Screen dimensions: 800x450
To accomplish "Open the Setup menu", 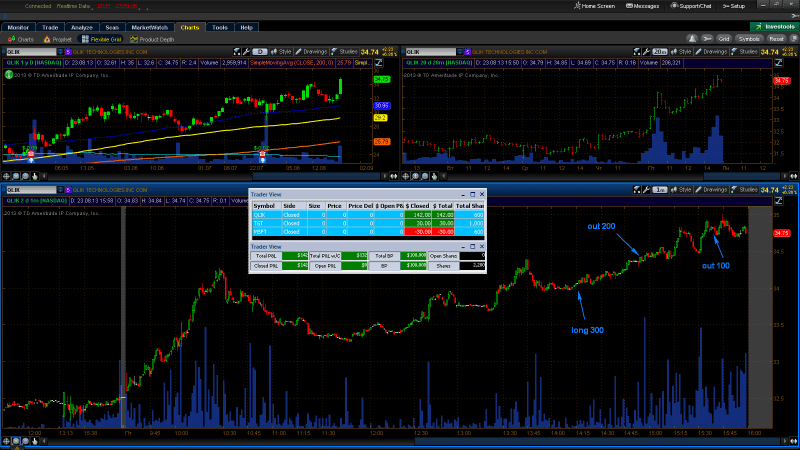I will (x=734, y=6).
